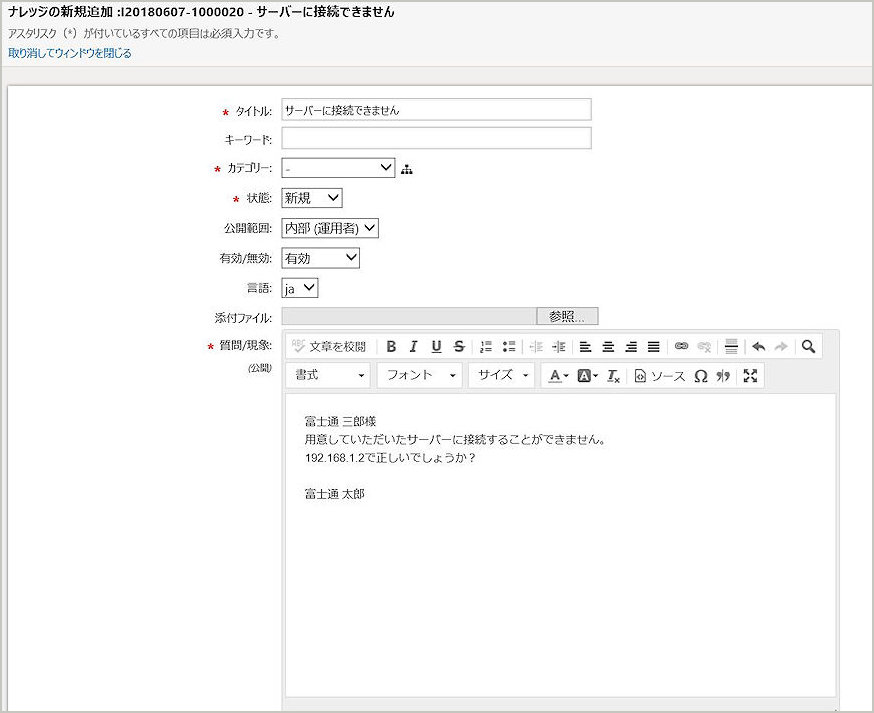
Task: Toggle source view (ソース)
Action: tap(659, 376)
